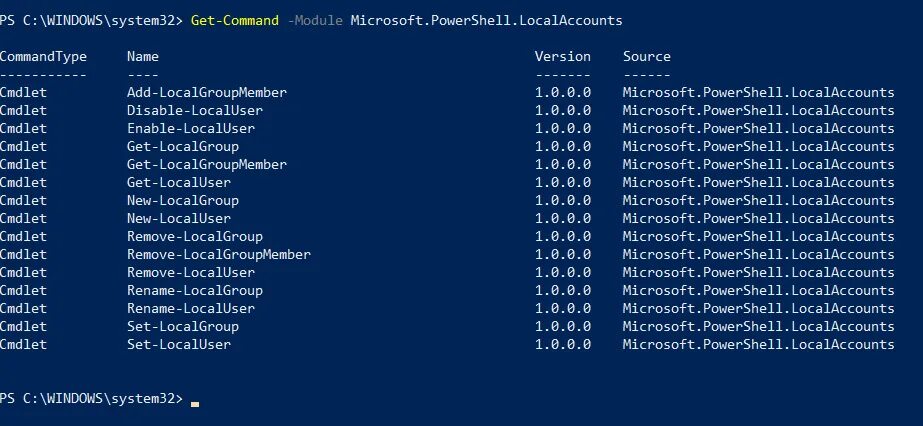Viewport: 923px width, 426px height.
Task: Place cursor at the blinking bottom prompt
Action: click(x=195, y=400)
